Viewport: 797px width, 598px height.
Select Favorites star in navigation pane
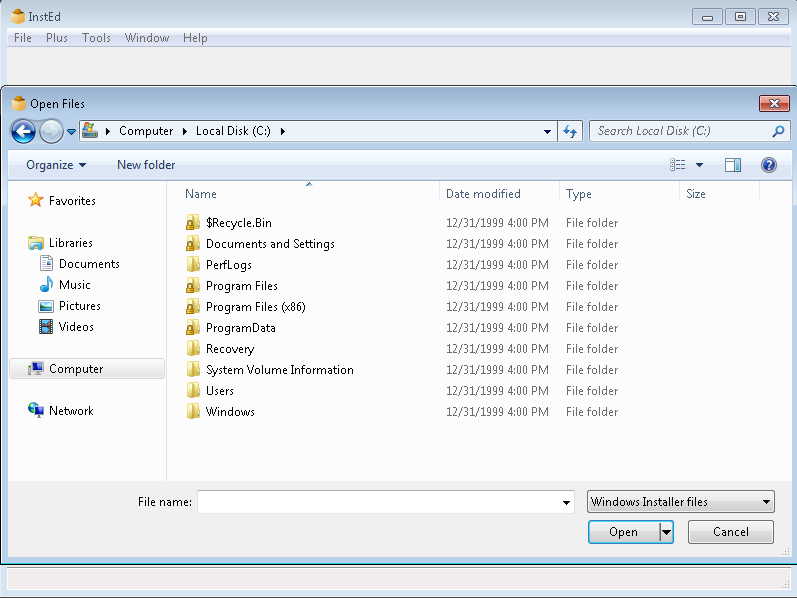36,200
